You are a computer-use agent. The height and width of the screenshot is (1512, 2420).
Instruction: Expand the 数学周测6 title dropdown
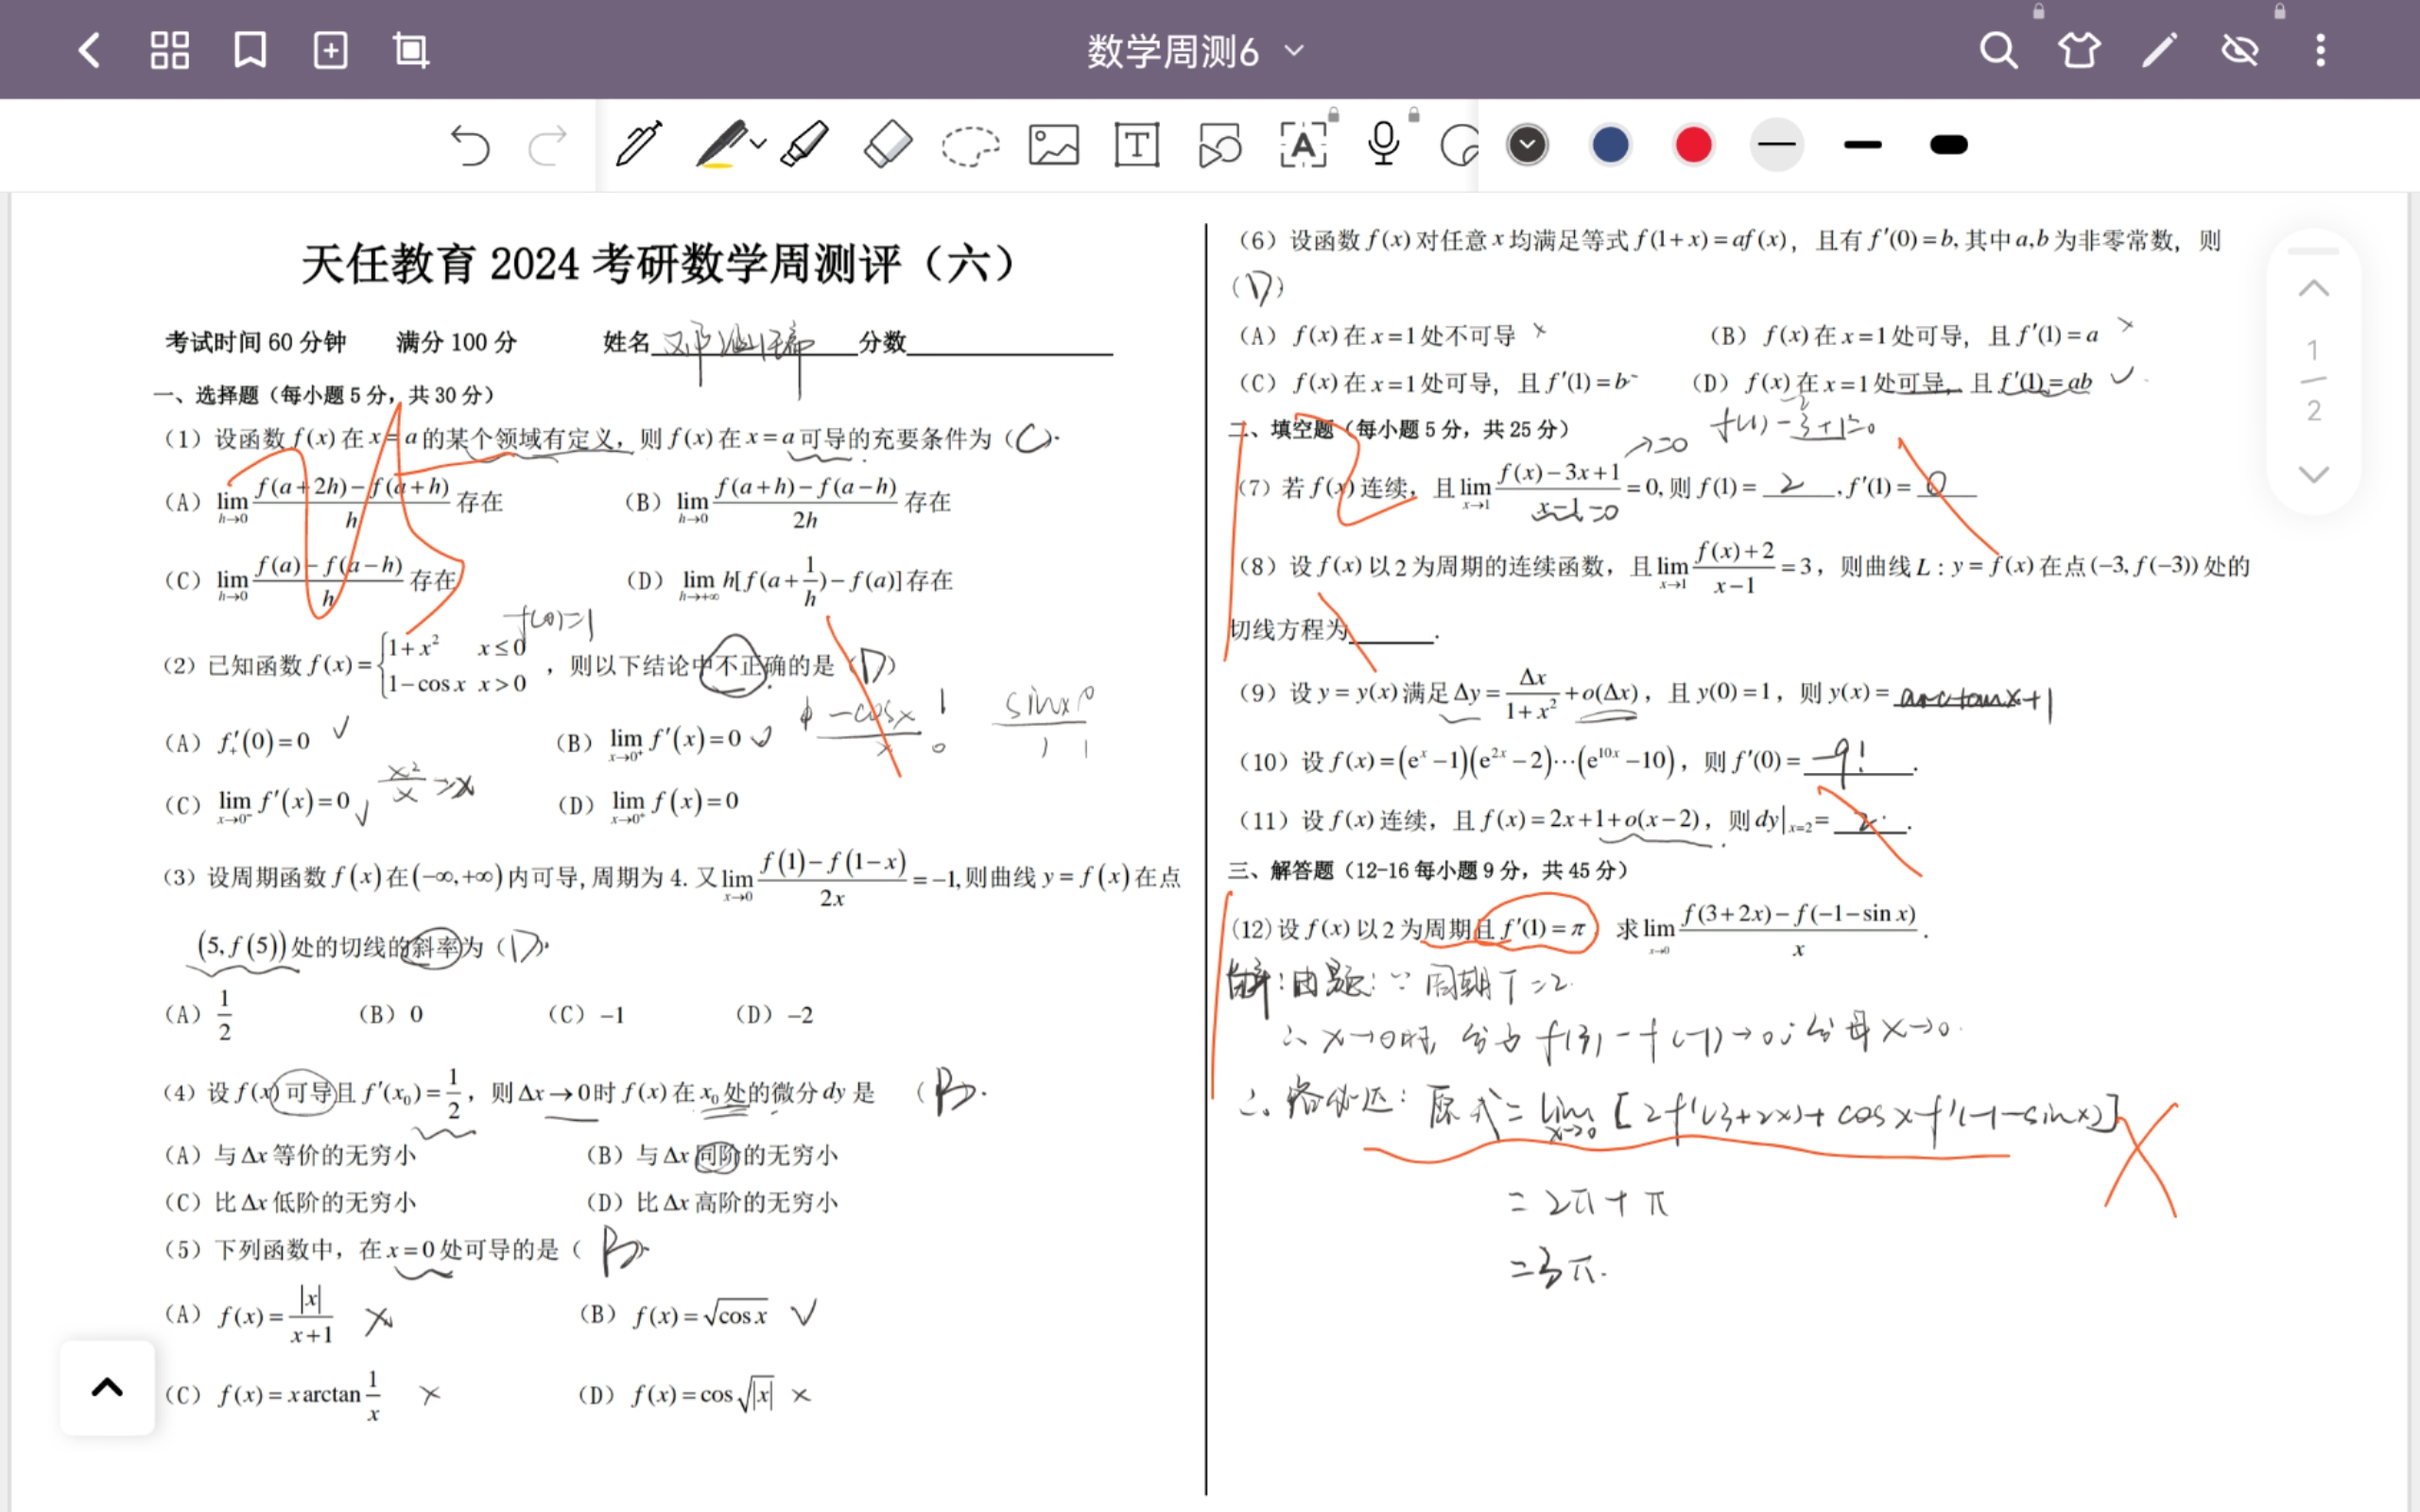[x=1294, y=50]
